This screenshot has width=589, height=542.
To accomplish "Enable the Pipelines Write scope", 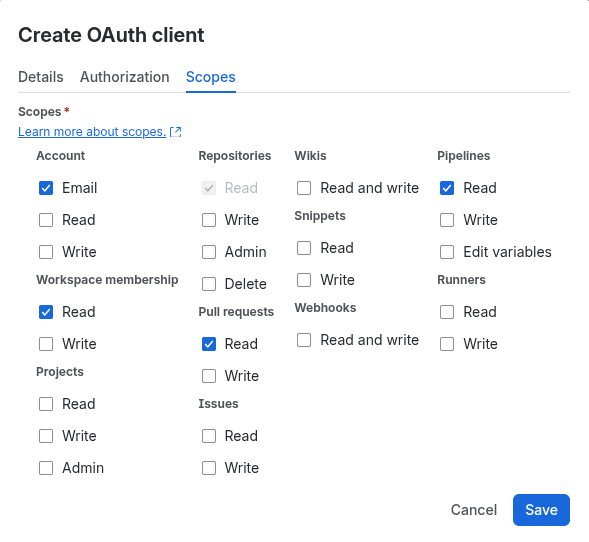I will (x=447, y=220).
